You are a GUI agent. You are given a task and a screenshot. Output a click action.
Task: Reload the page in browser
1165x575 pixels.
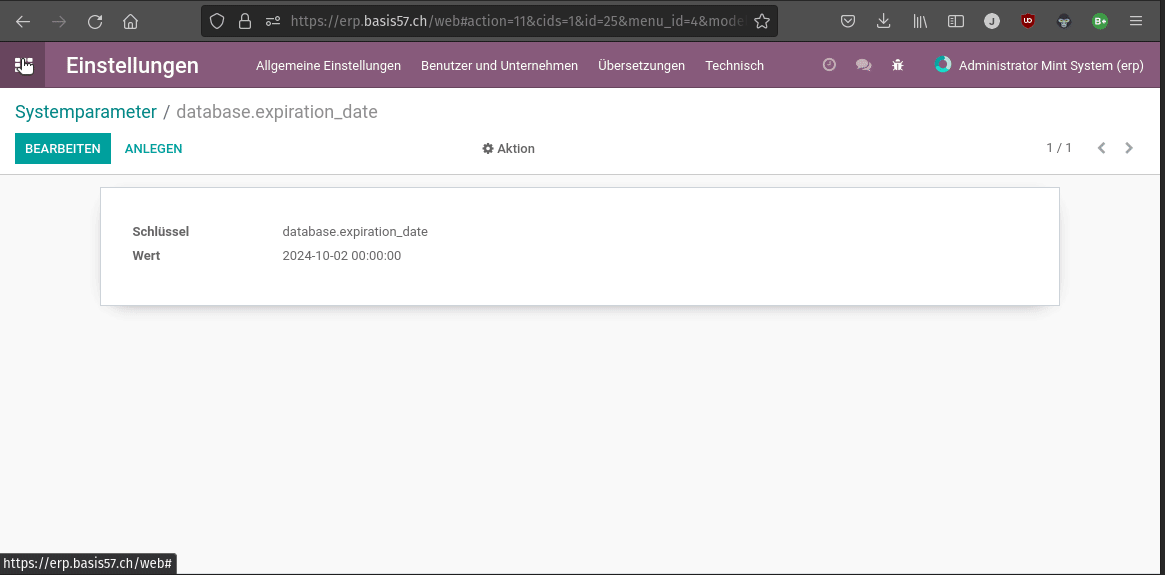click(x=94, y=22)
